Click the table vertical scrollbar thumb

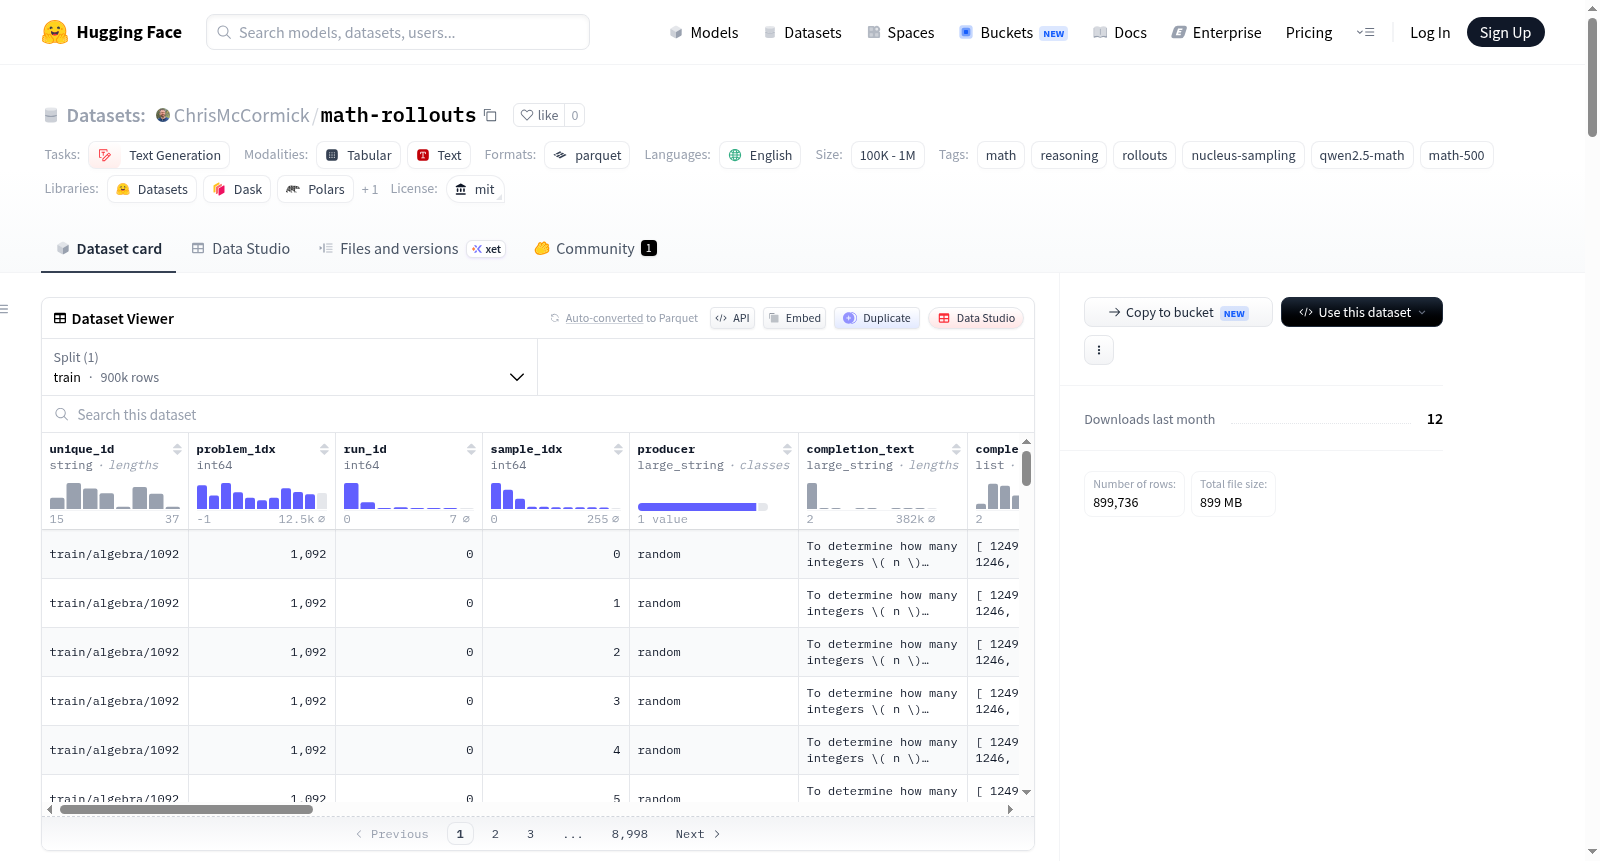pyautogui.click(x=1026, y=468)
